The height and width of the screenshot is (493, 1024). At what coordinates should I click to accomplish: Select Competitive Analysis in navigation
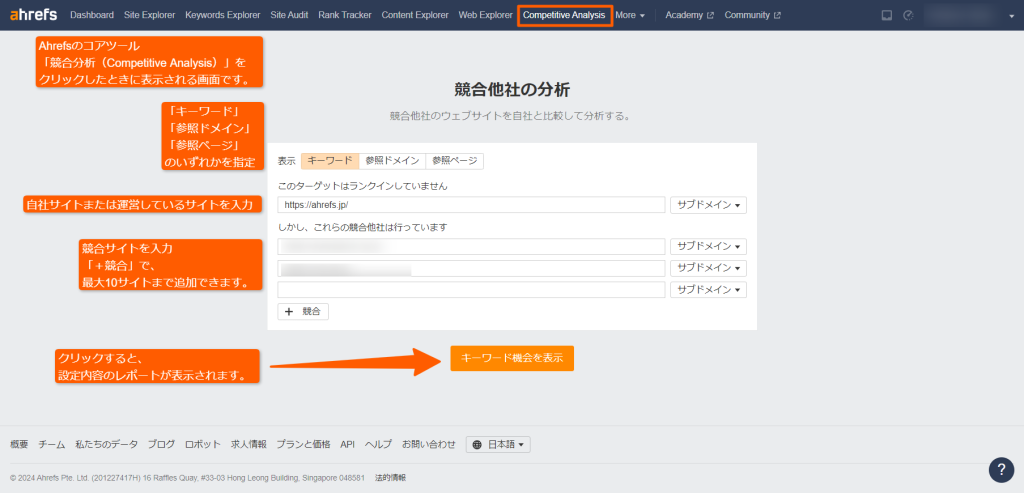point(564,15)
